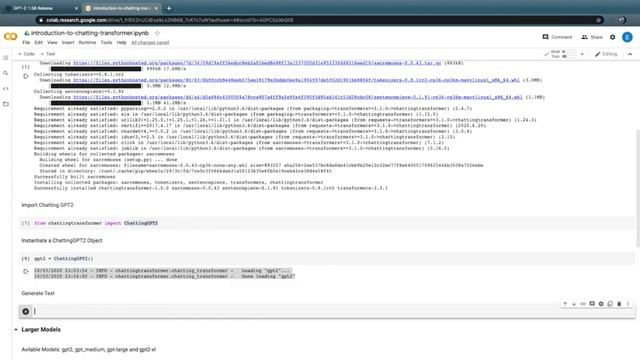
Task: Collapse the header with the chevron
Action: pos(630,54)
